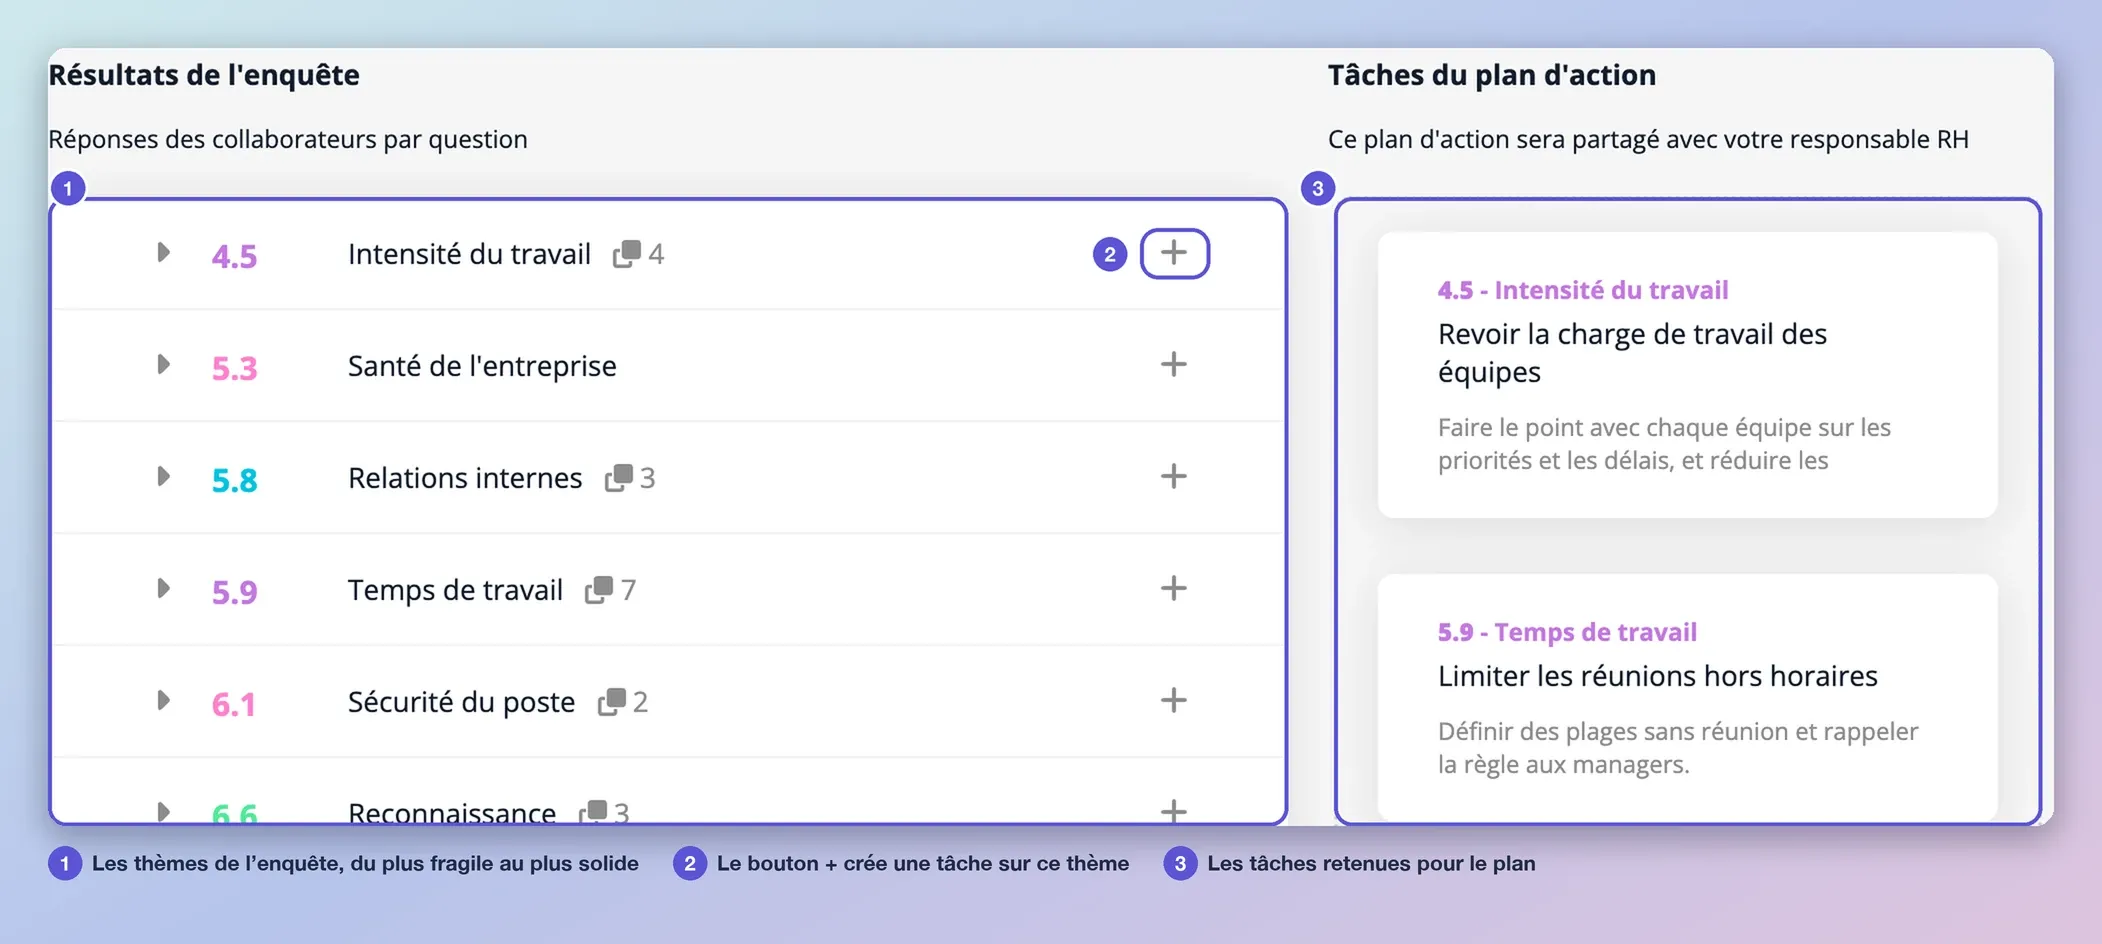The image size is (2102, 944).
Task: Add a task for Santé de l'entreprise
Action: pyautogui.click(x=1173, y=364)
